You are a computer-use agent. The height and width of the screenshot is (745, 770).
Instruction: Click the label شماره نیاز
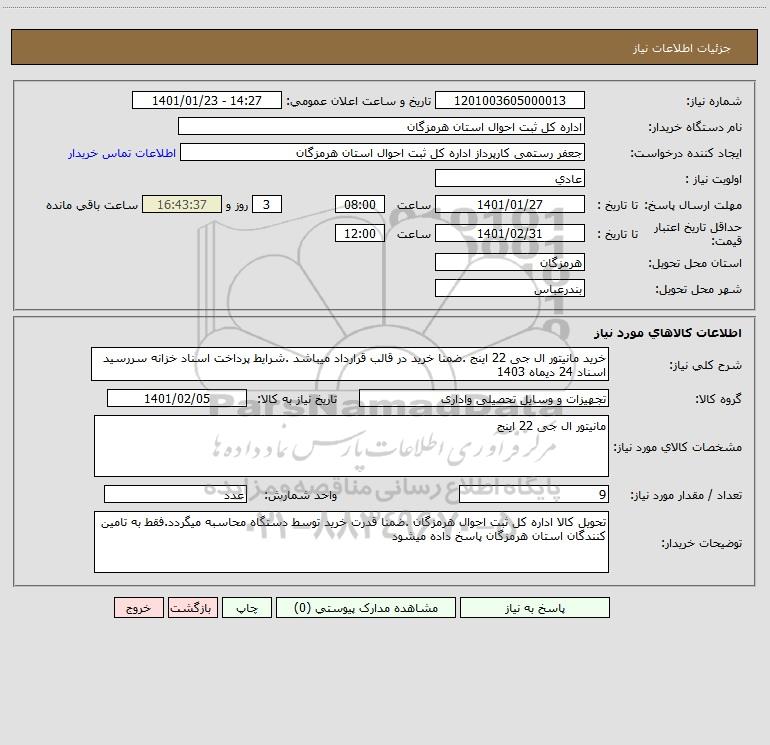tap(714, 101)
